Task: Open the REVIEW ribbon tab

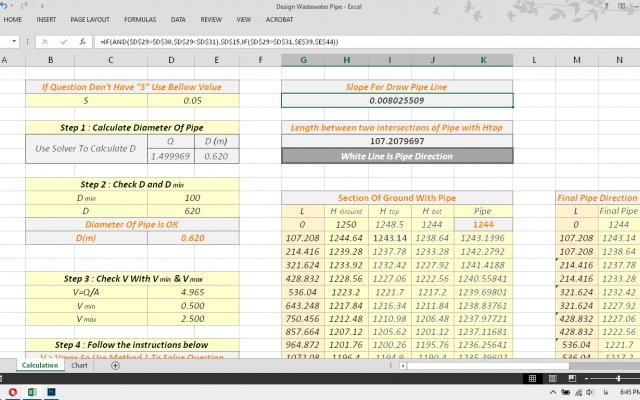Action: click(211, 19)
